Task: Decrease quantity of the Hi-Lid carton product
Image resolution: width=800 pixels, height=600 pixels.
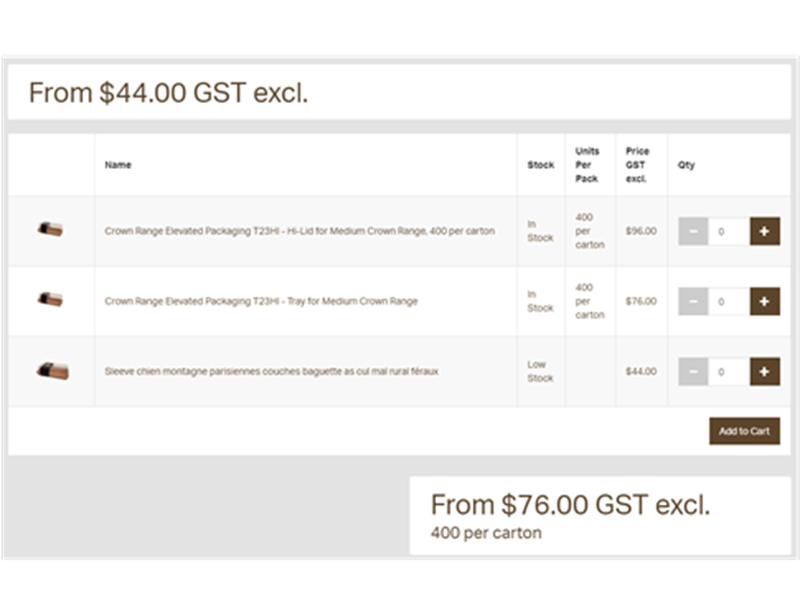Action: [x=693, y=231]
